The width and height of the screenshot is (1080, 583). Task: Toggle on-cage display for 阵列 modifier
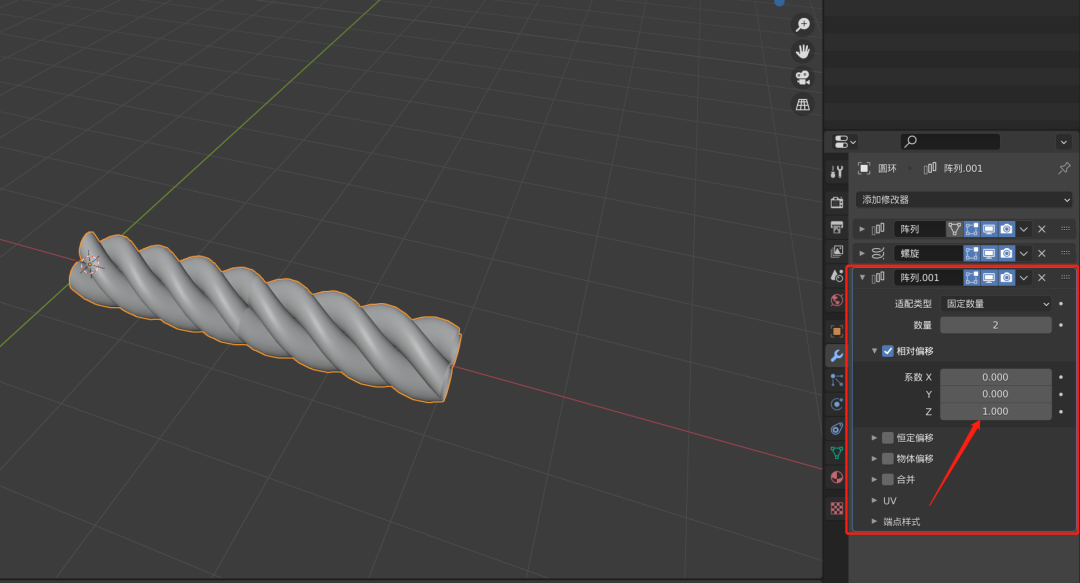[954, 229]
